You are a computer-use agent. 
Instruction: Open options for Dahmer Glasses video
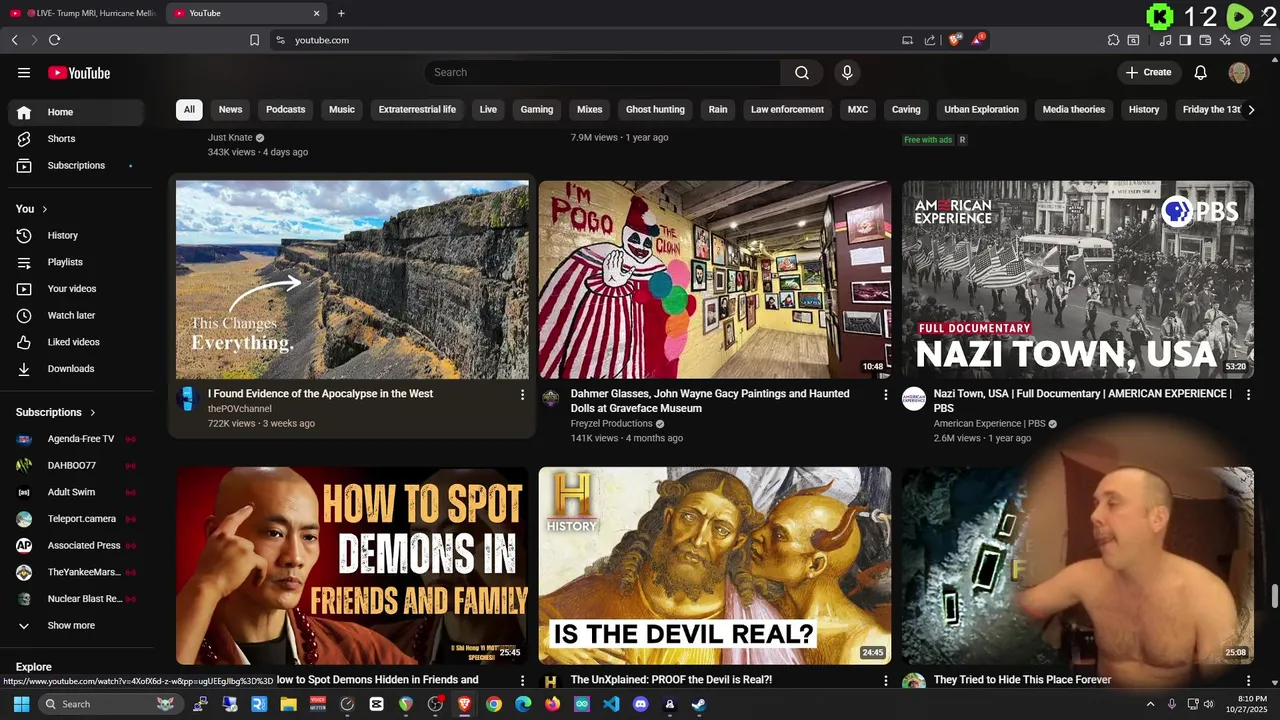(885, 395)
